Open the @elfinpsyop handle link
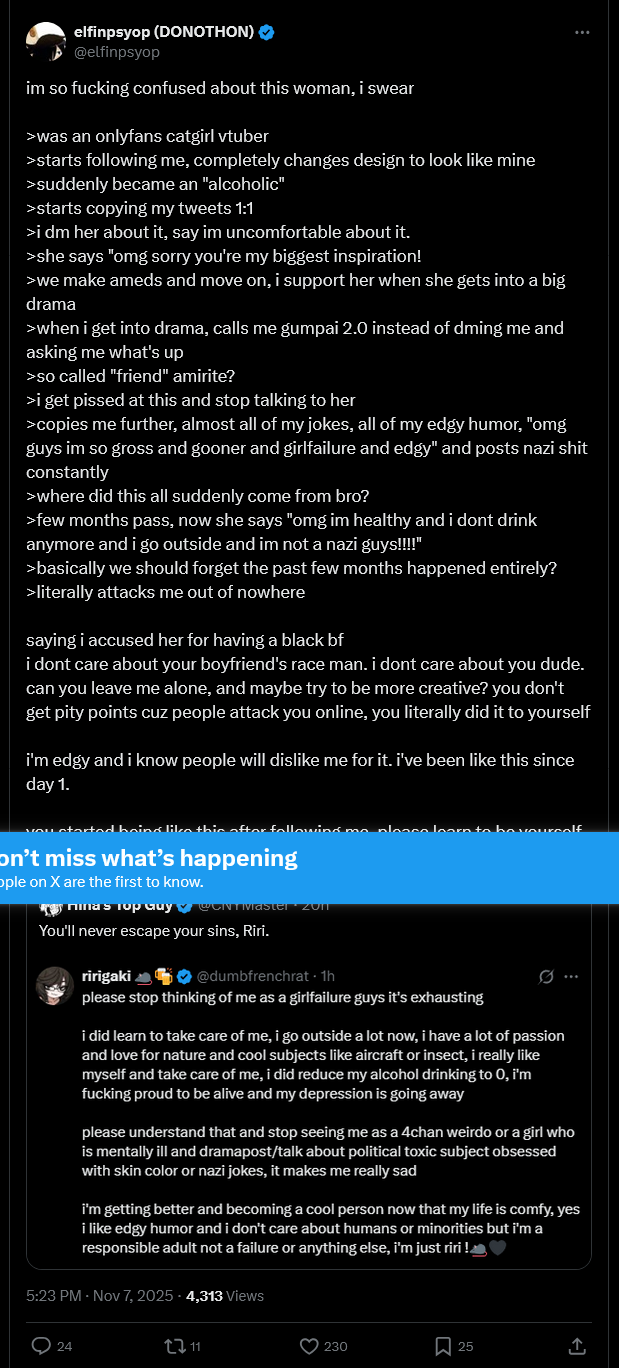619x1368 pixels. pos(117,51)
